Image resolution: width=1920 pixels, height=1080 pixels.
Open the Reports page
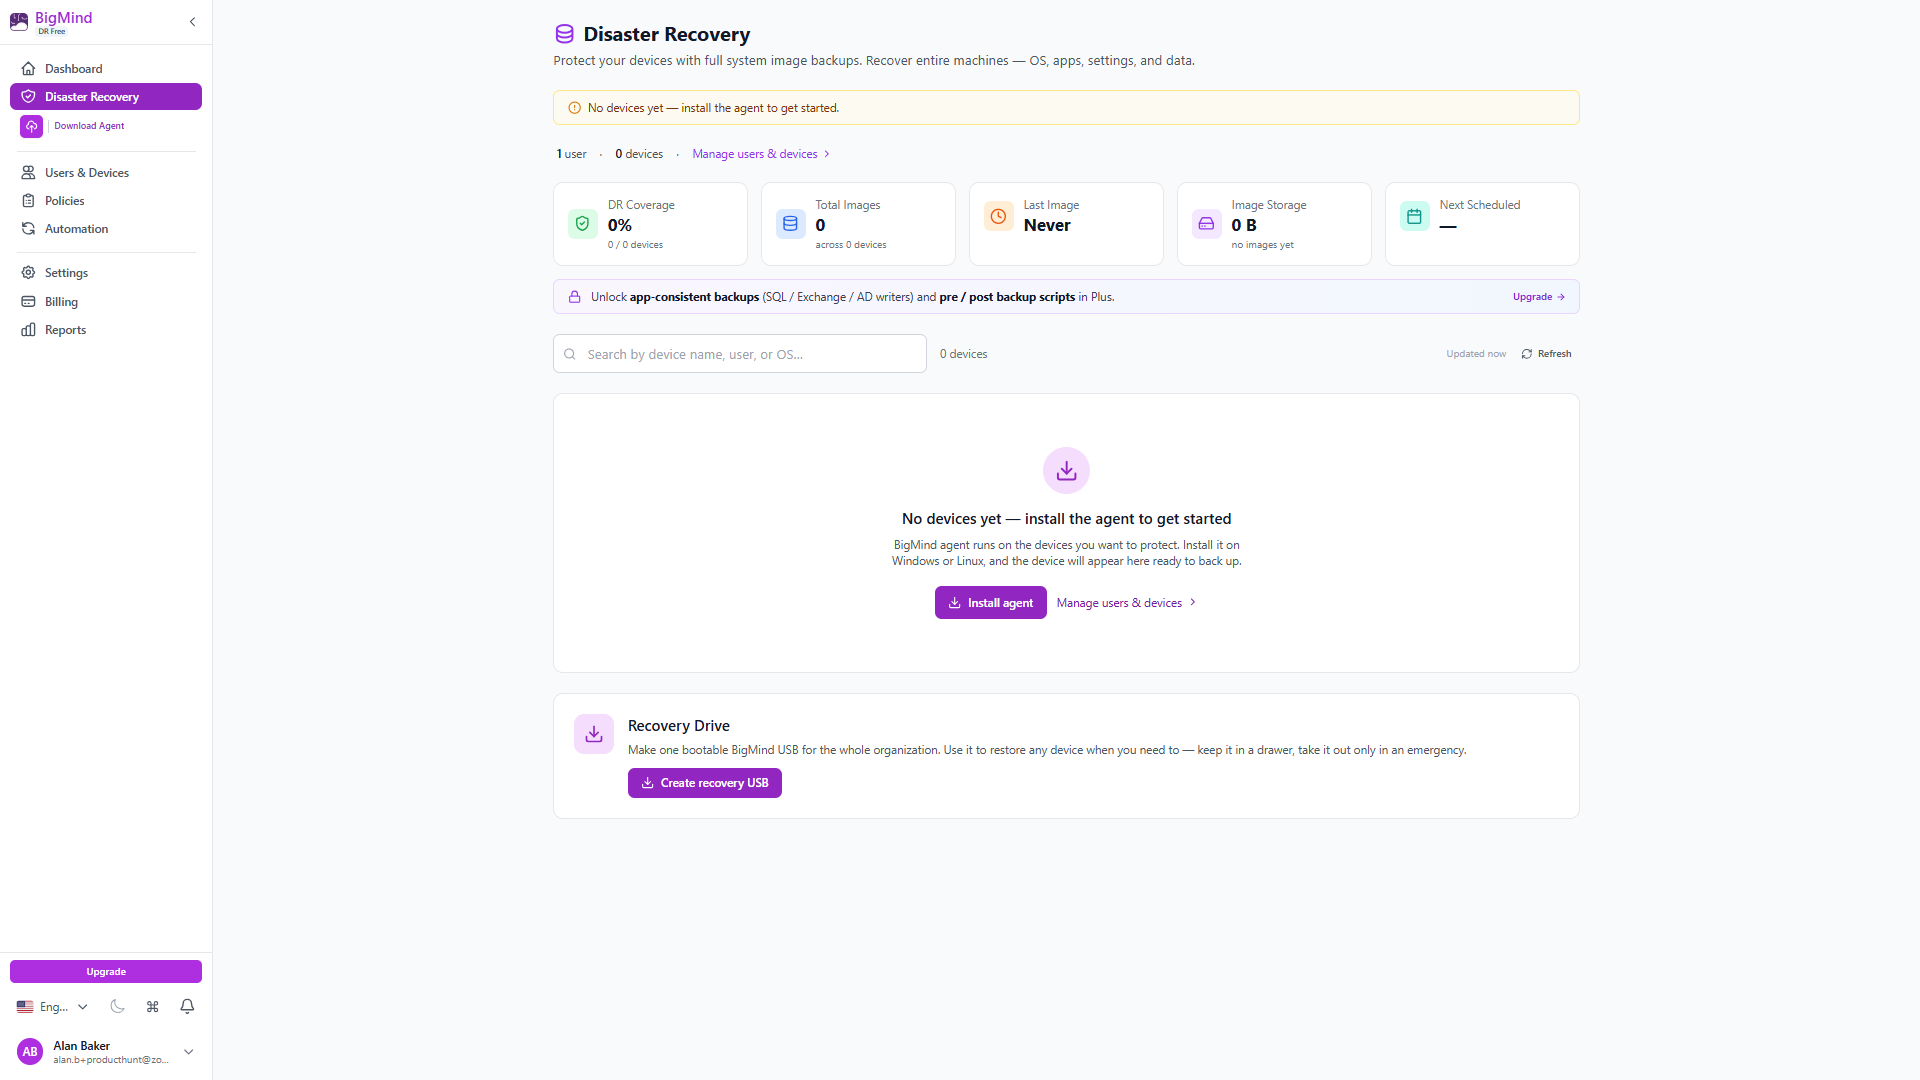106,330
